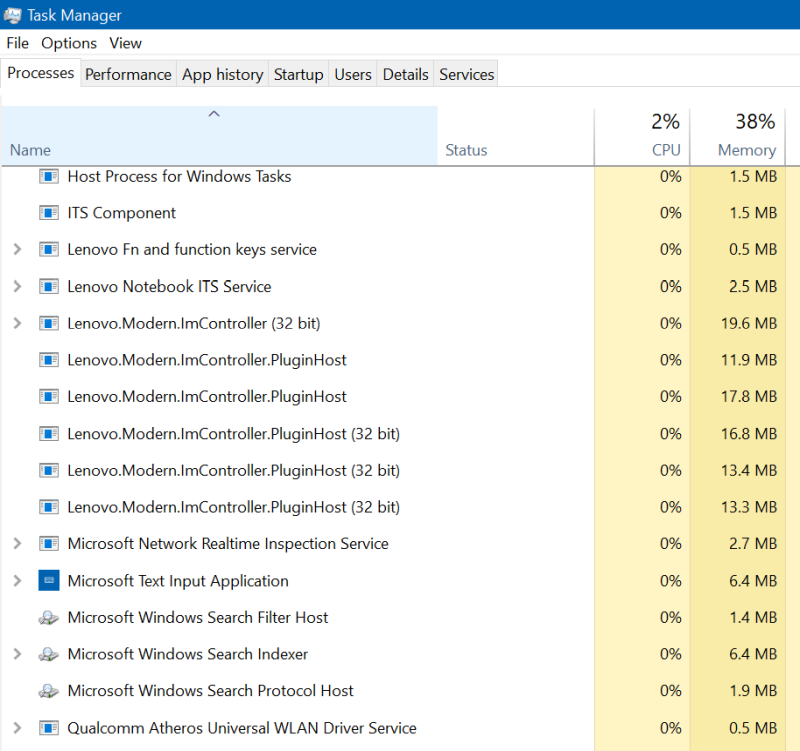Viewport: 800px width, 751px height.
Task: Click the ITS Component process icon
Action: coord(49,213)
